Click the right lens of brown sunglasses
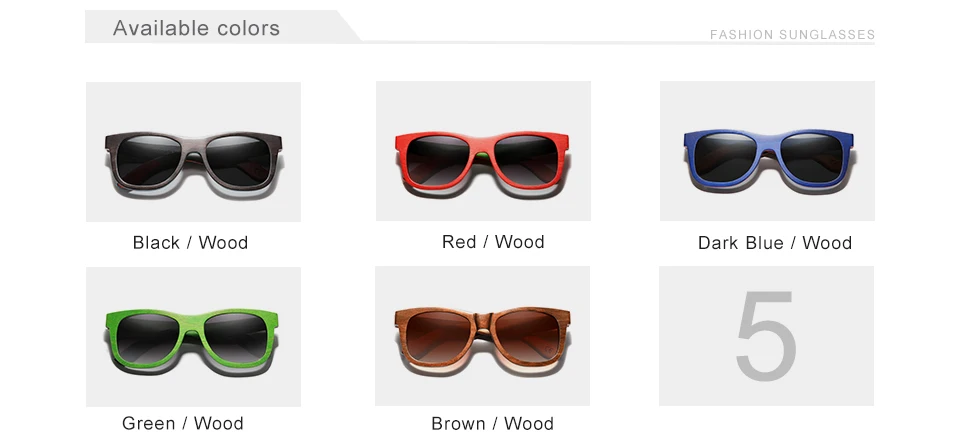This screenshot has height=441, width=960. point(527,336)
